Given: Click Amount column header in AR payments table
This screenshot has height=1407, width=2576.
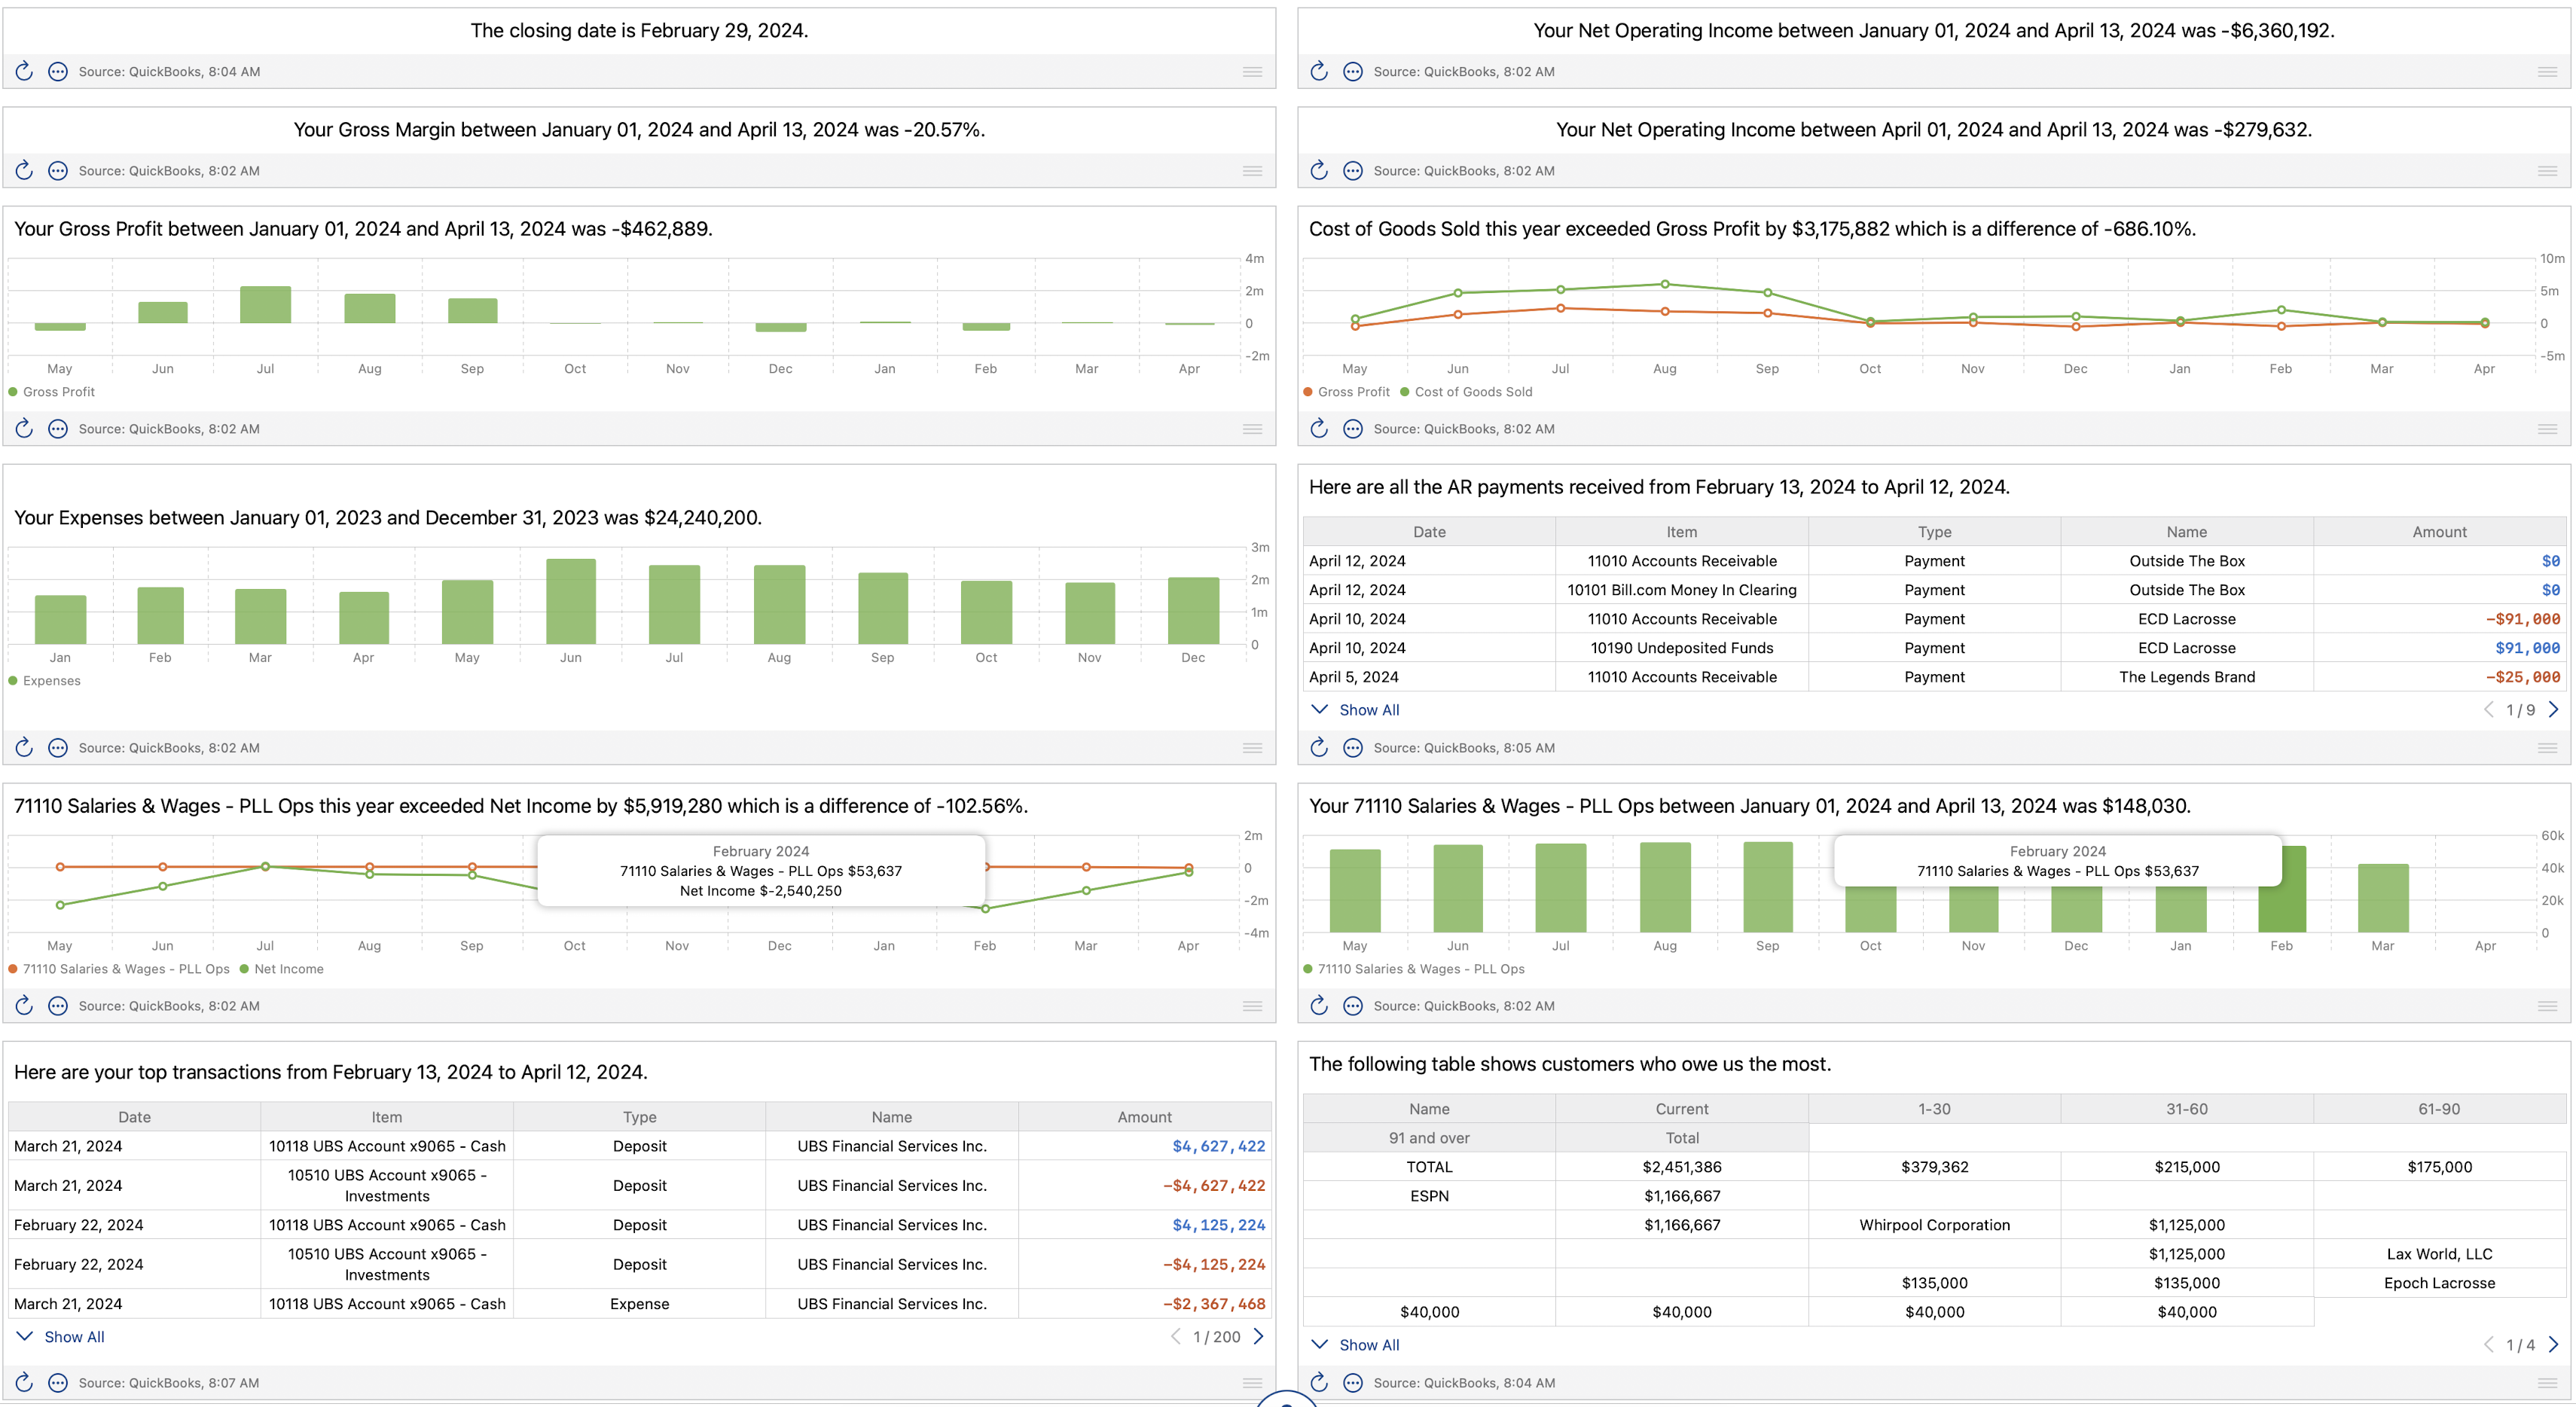Looking at the screenshot, I should [2439, 532].
